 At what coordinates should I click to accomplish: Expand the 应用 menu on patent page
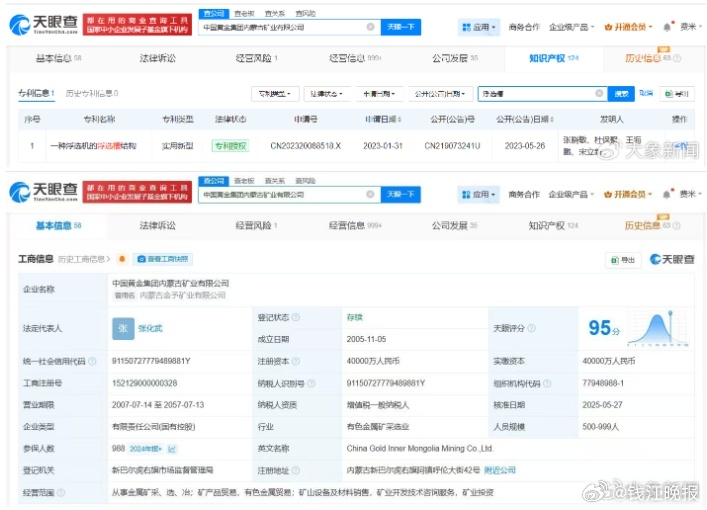[478, 27]
